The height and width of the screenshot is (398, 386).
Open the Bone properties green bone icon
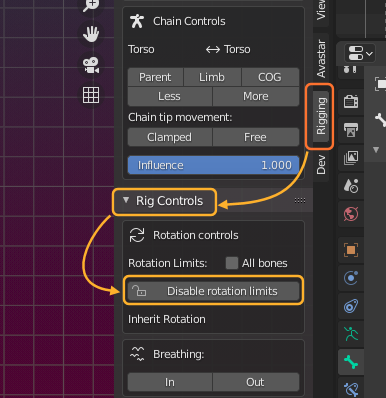[351, 362]
